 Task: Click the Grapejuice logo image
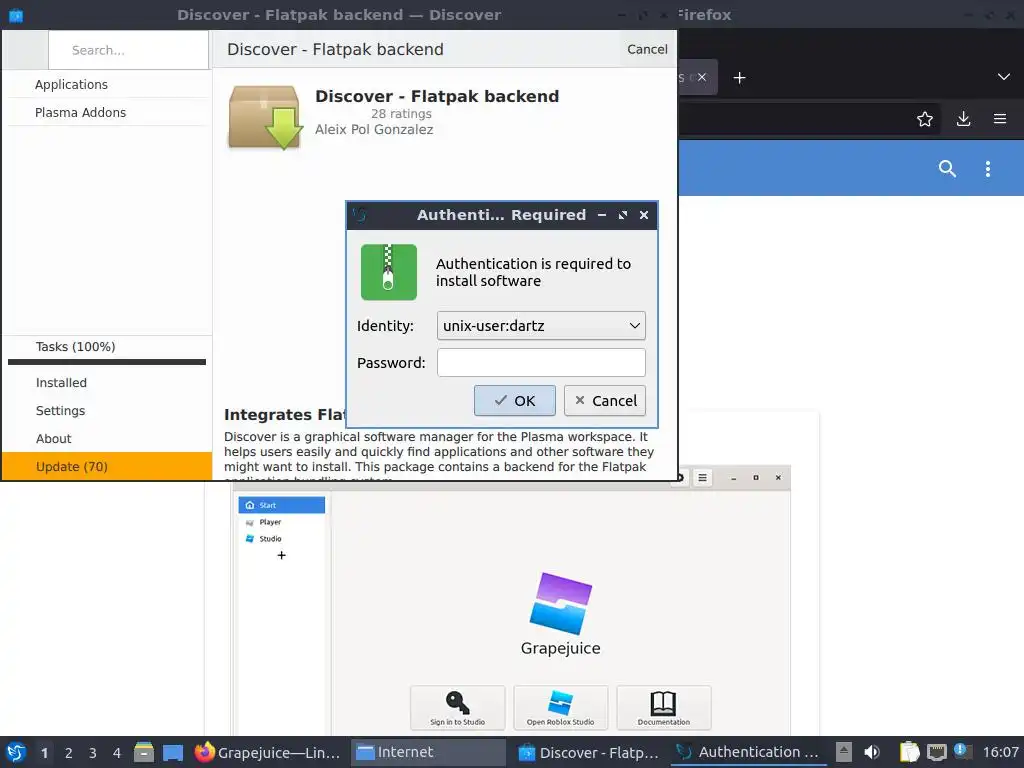pyautogui.click(x=560, y=603)
